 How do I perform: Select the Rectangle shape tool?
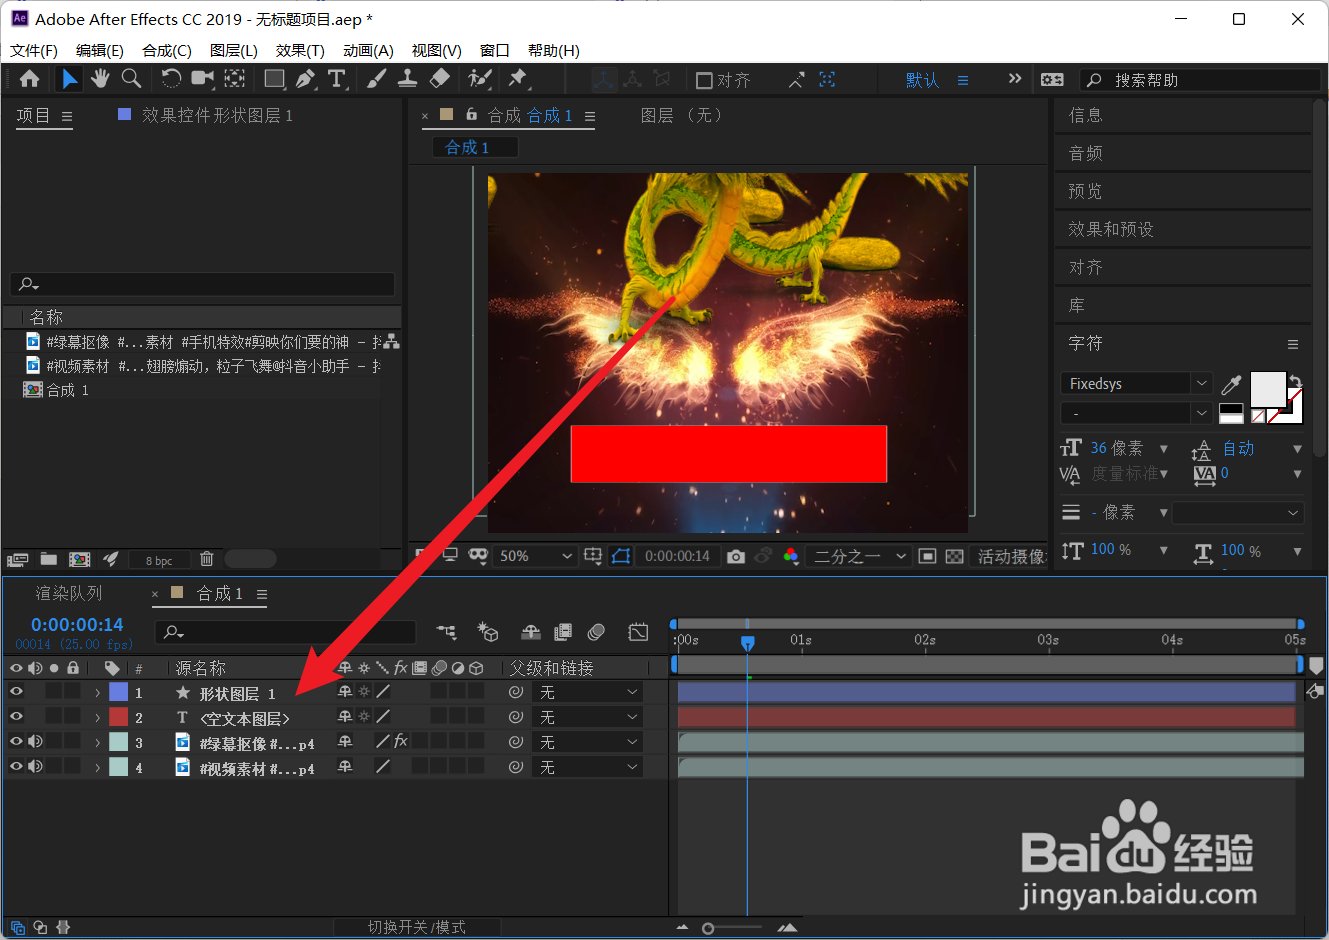pos(275,79)
